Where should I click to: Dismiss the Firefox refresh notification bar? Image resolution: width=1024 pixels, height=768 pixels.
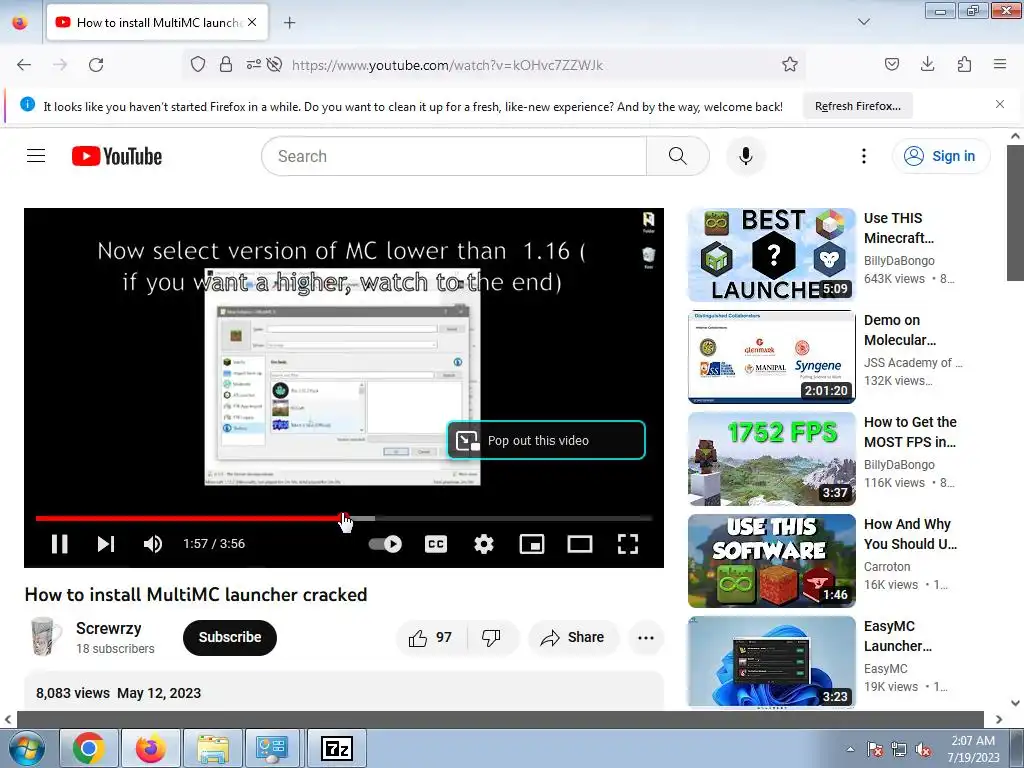coord(1000,104)
